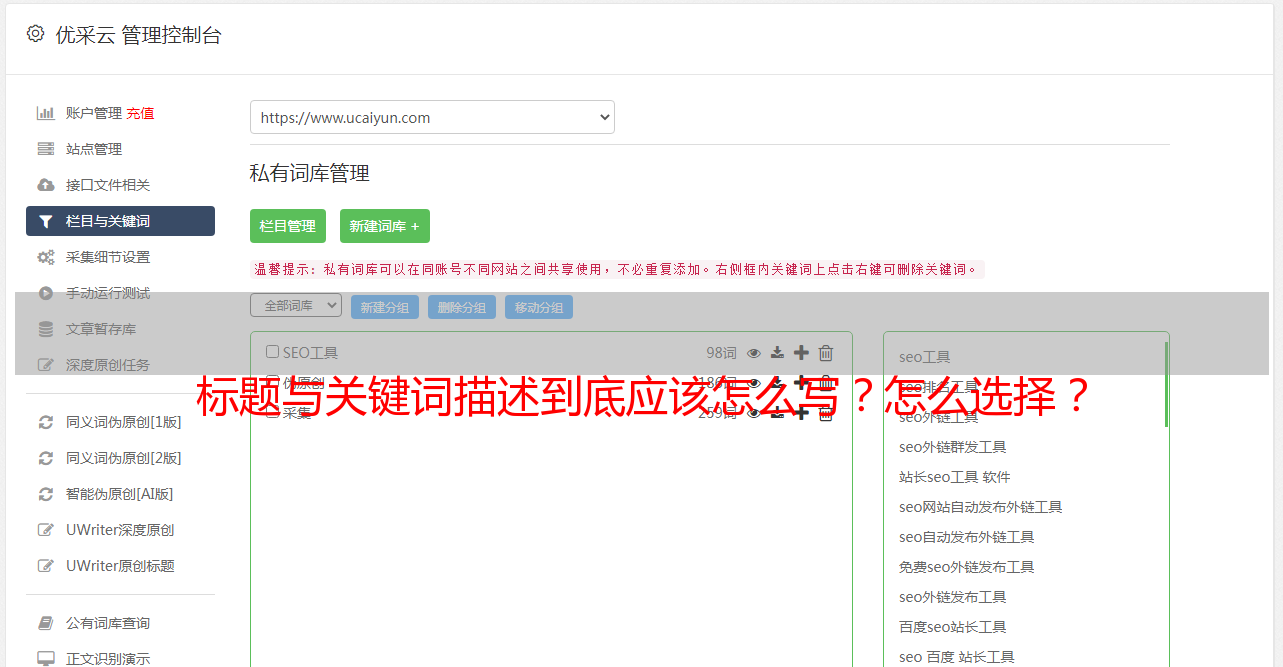Select keyword "seo网站自动发布外链工具"
1283x667 pixels.
tap(981, 507)
